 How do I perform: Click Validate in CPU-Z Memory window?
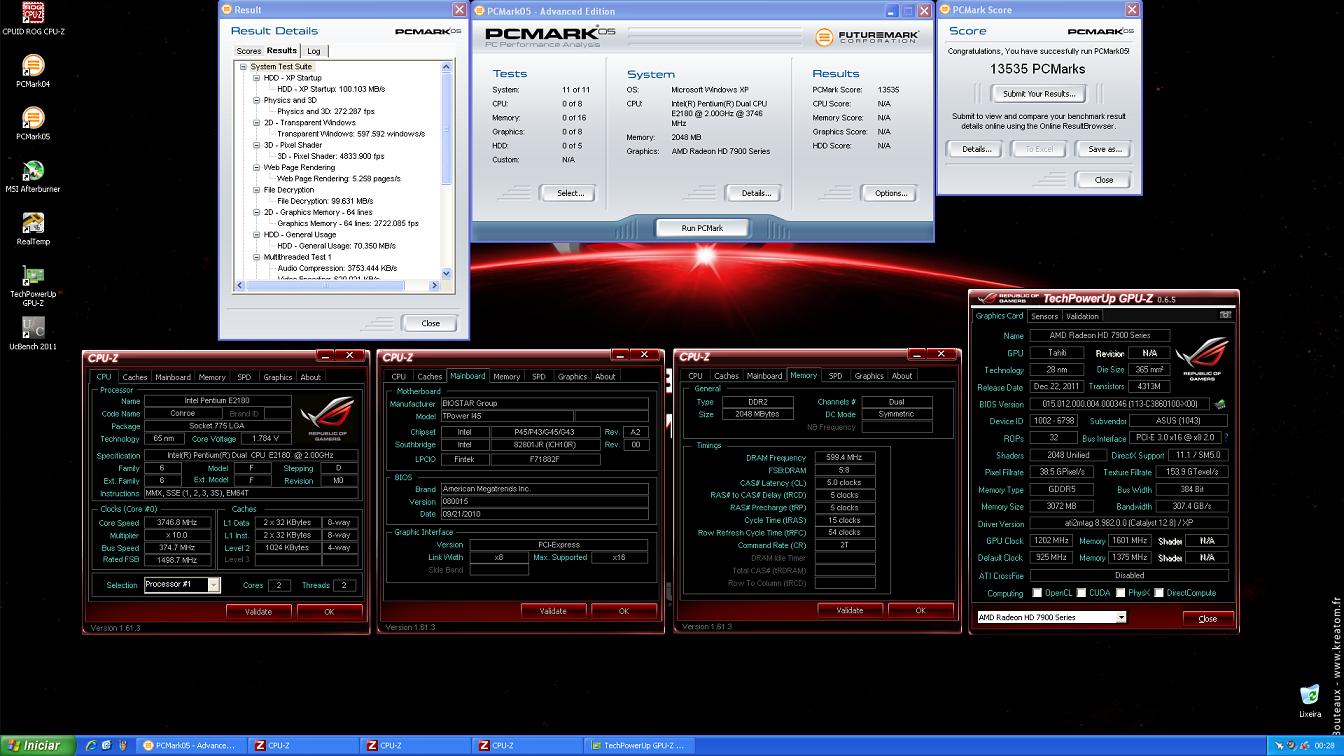click(849, 610)
